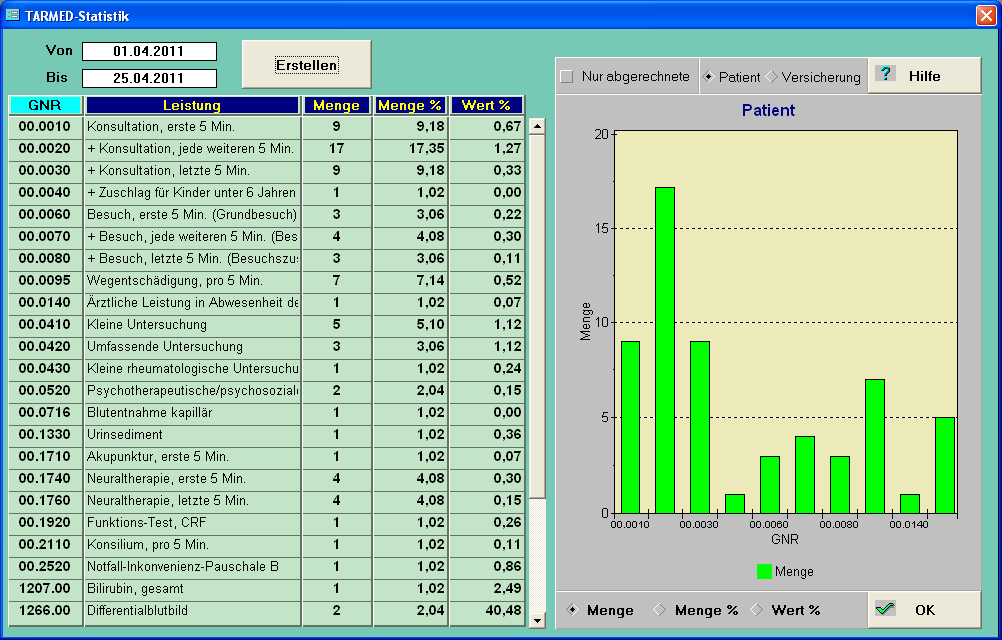Click the Leistung column header
The image size is (1002, 640).
click(192, 105)
